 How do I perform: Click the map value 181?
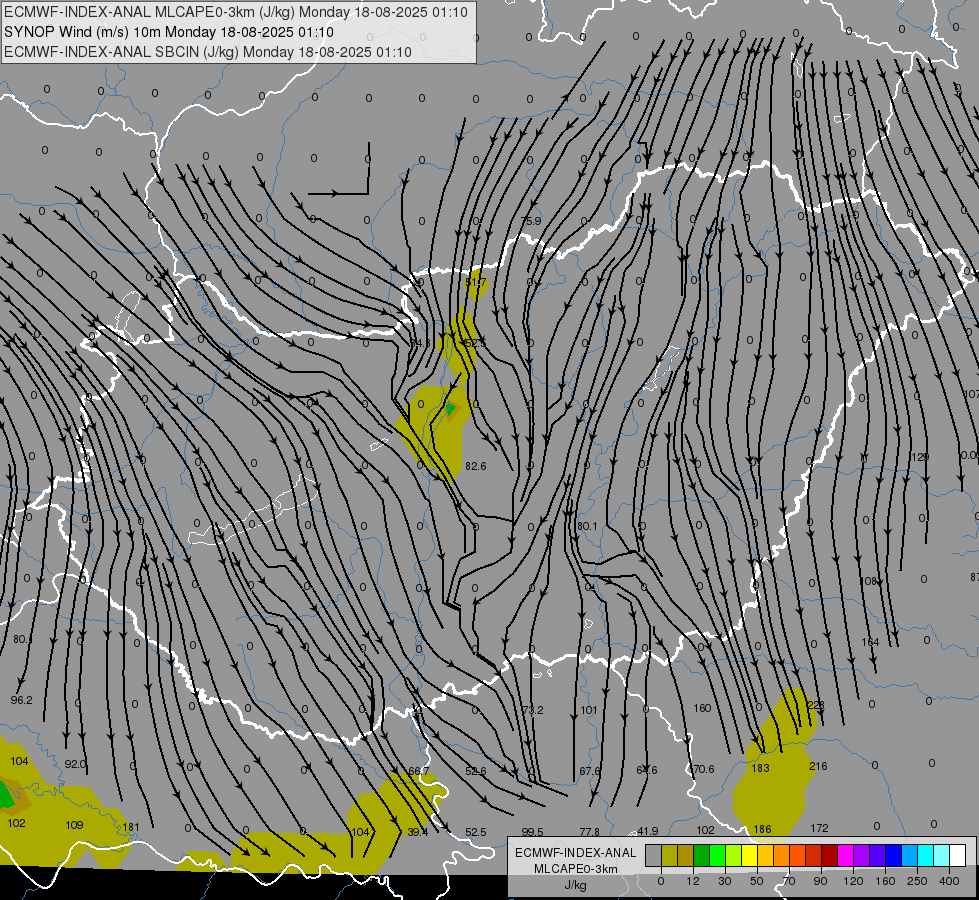pos(130,828)
